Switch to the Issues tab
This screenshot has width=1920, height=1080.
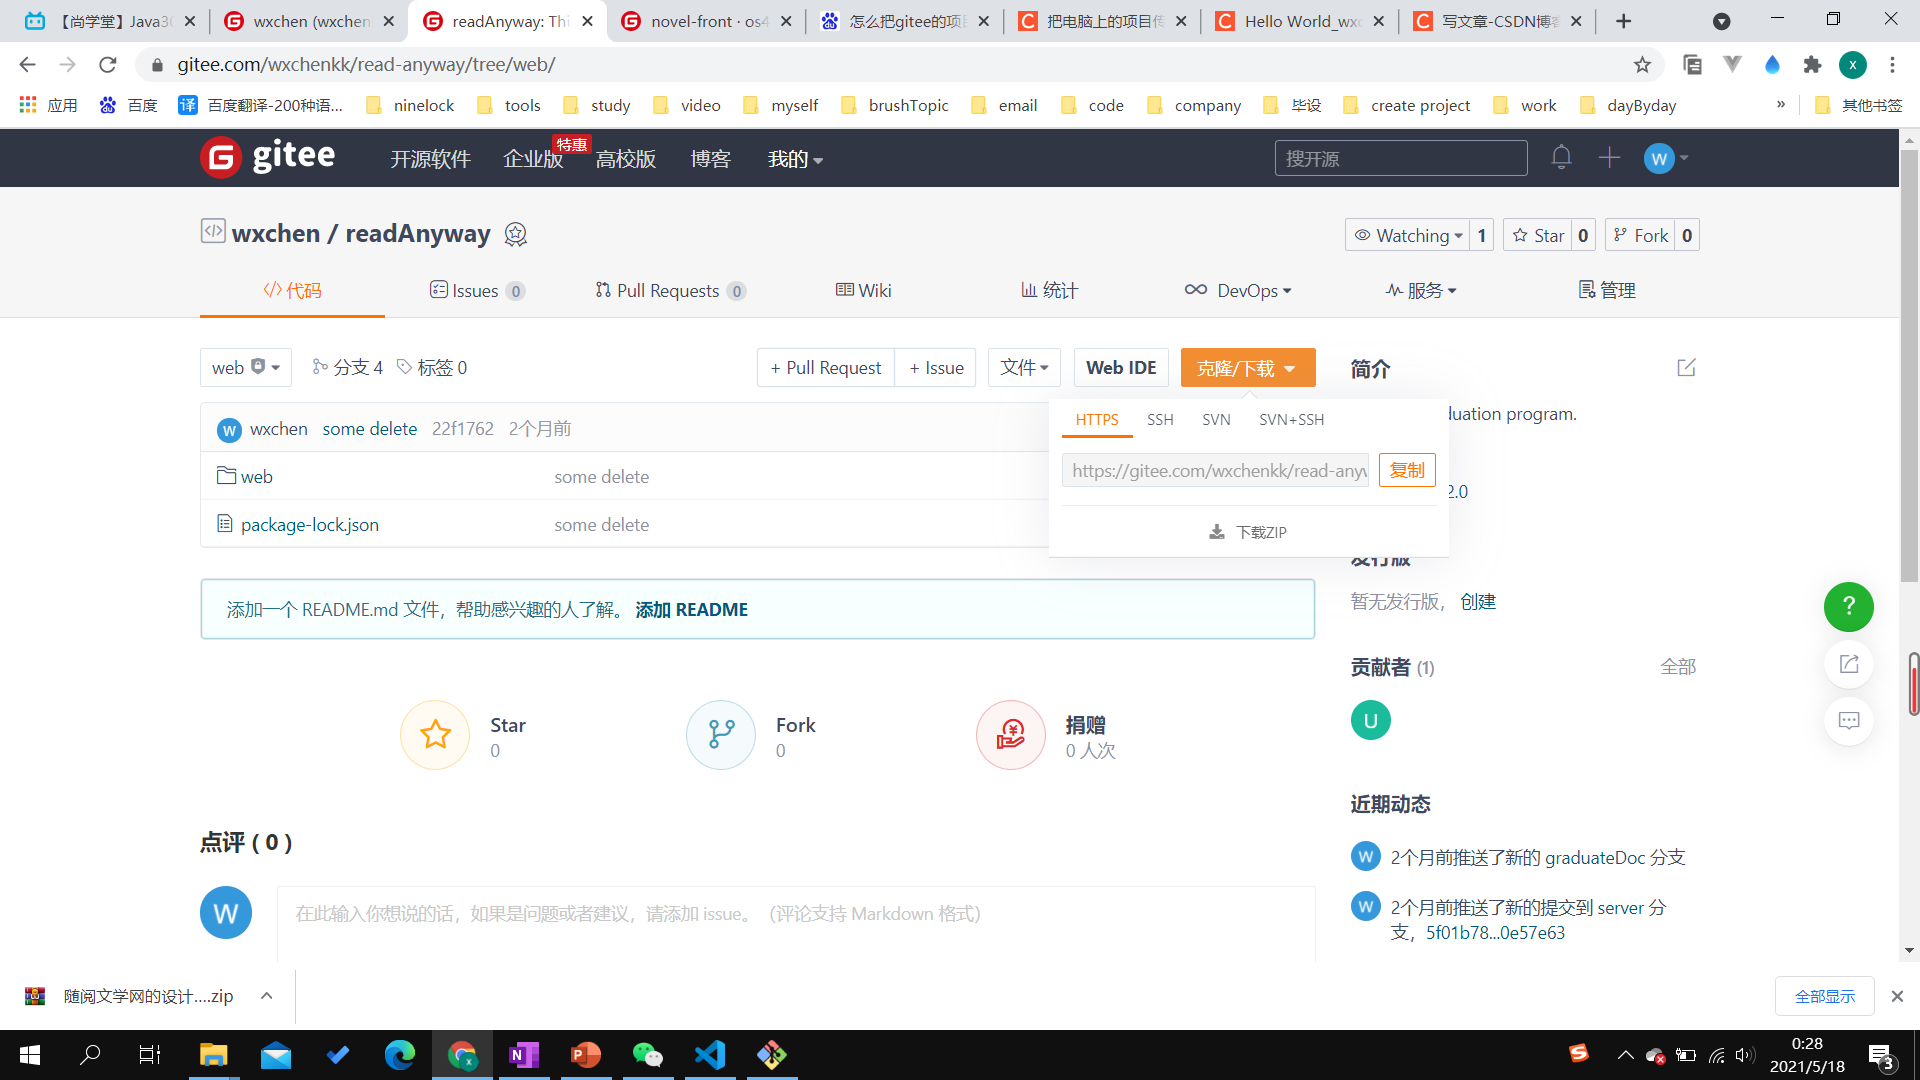click(477, 290)
